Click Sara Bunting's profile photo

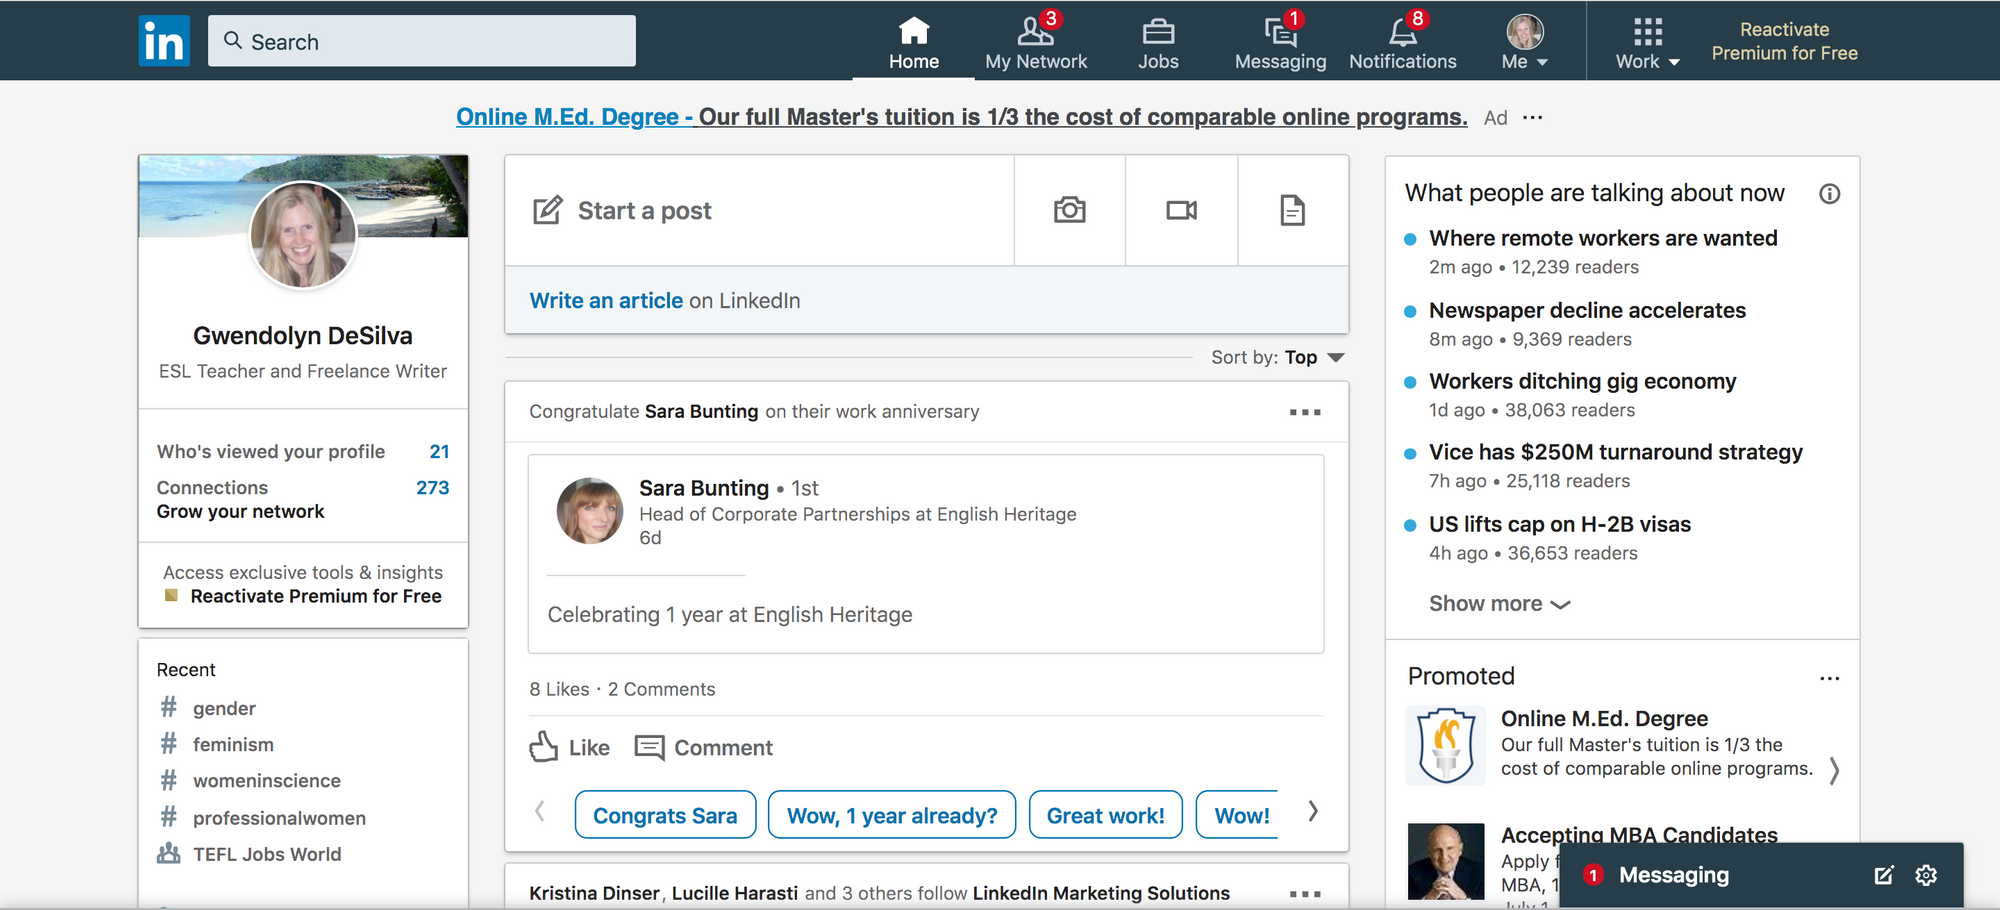click(590, 510)
